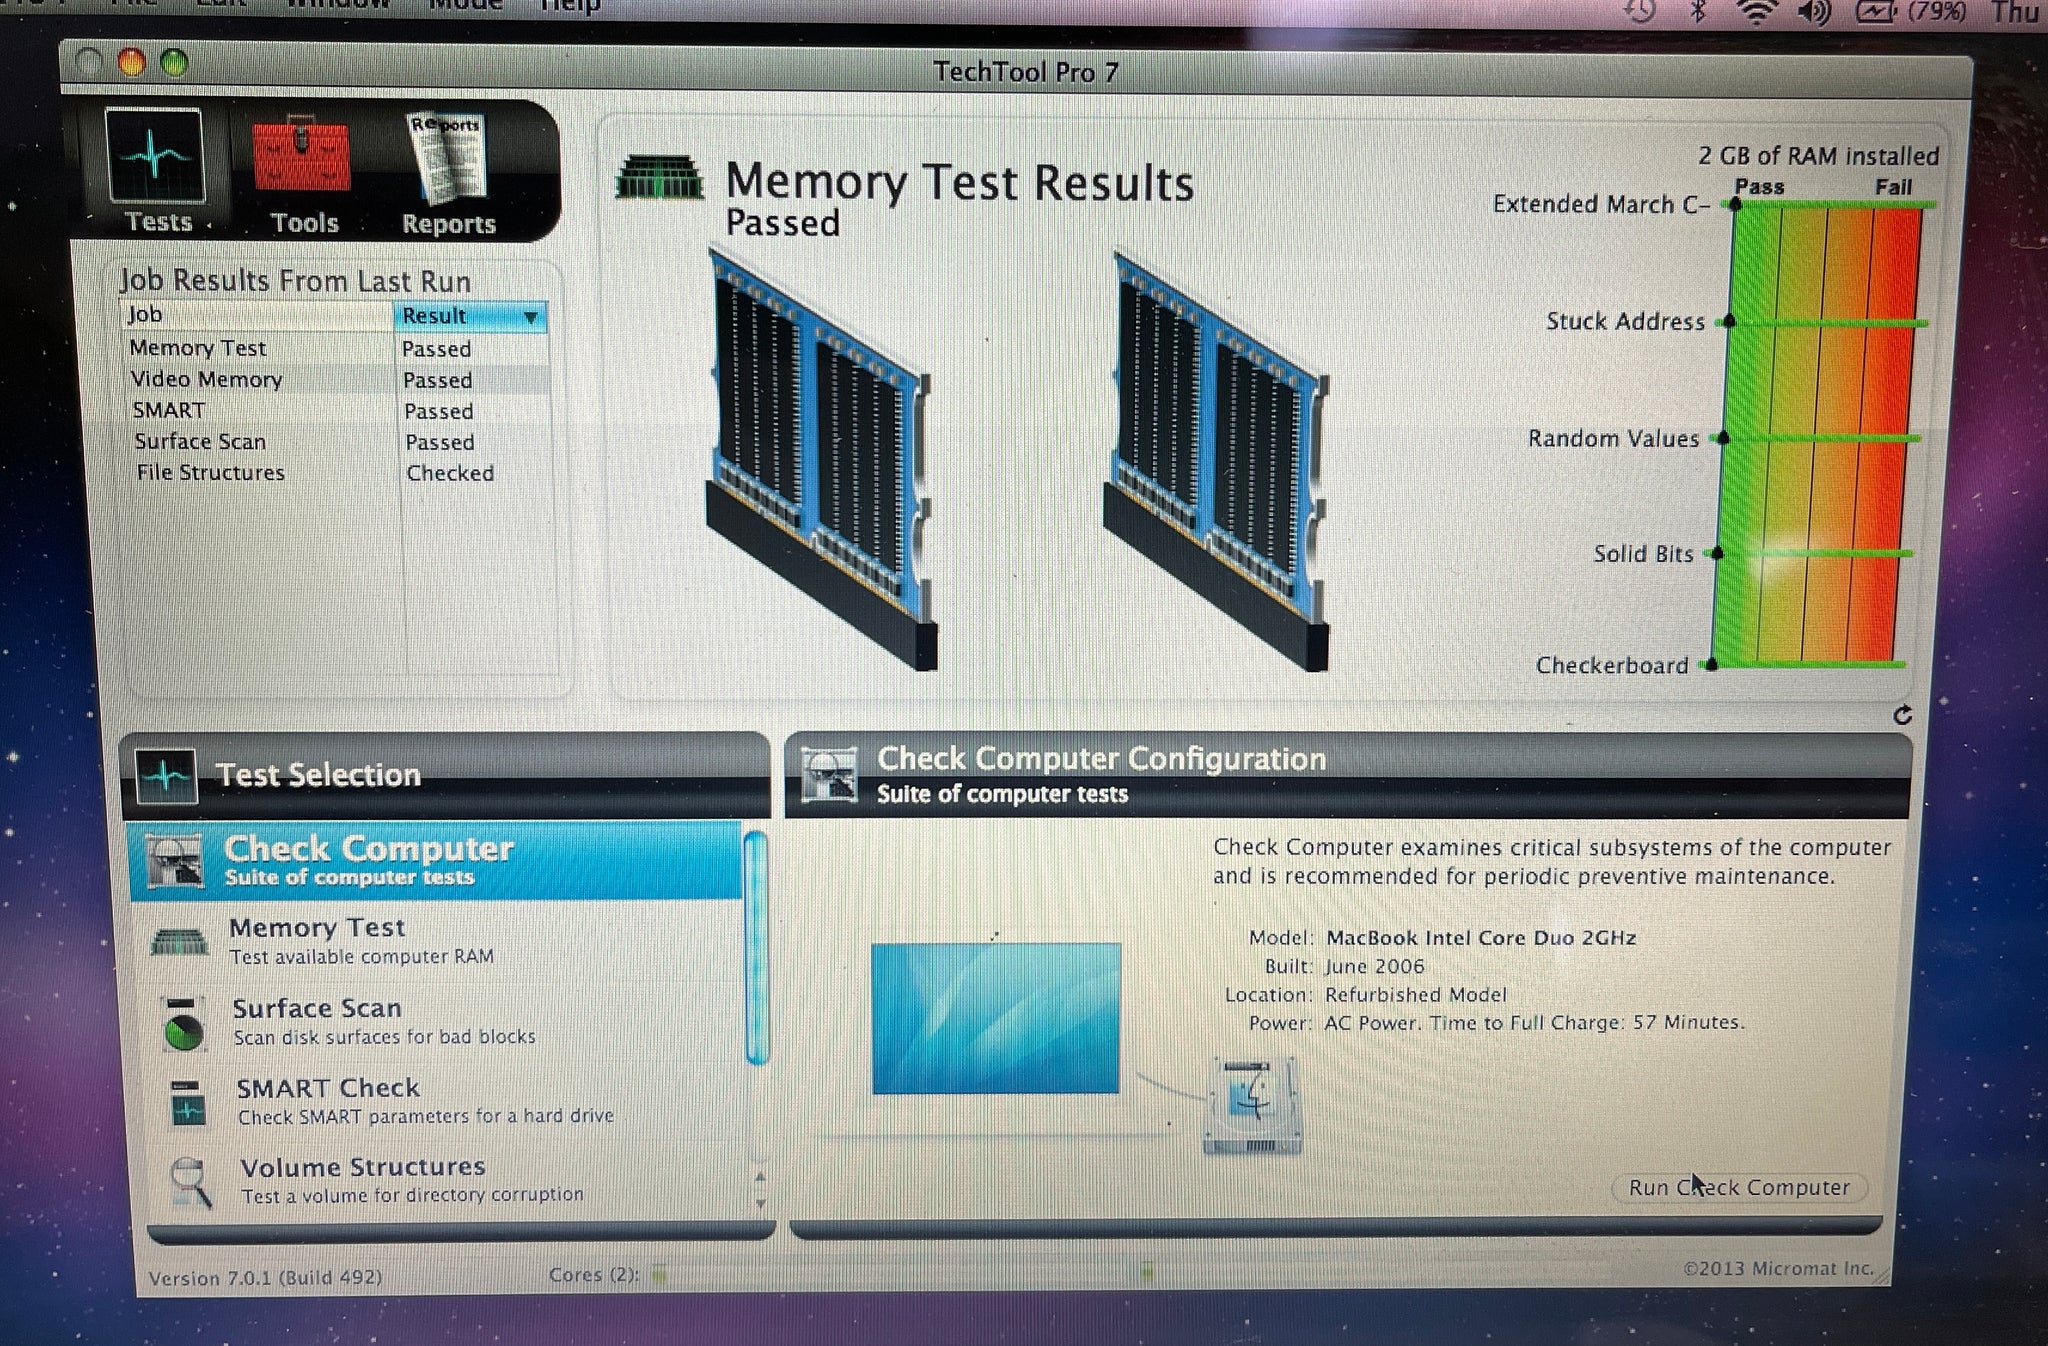Click the yellow minimize window button
The image size is (2048, 1346).
point(131,63)
